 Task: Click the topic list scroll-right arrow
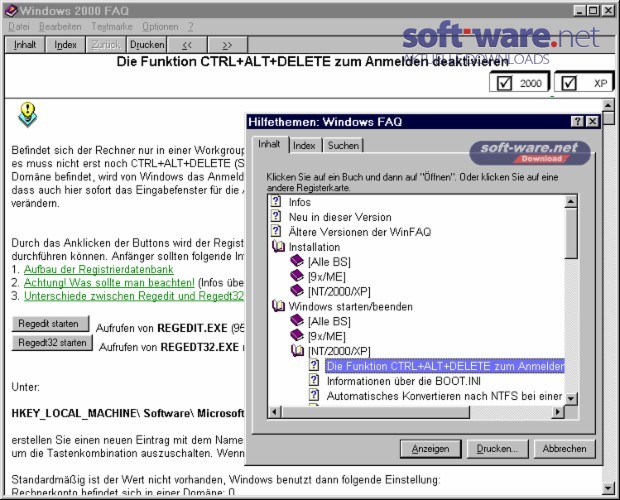pos(558,411)
